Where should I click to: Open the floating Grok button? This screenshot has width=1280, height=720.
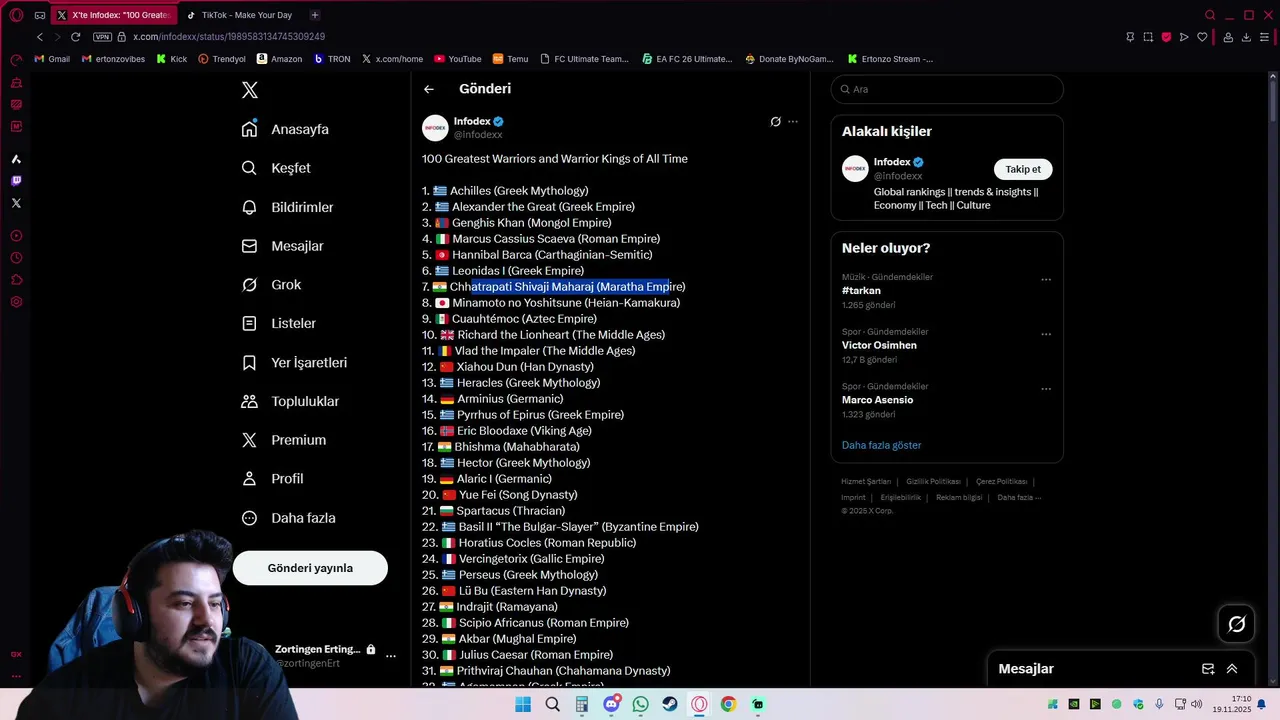click(x=1237, y=624)
